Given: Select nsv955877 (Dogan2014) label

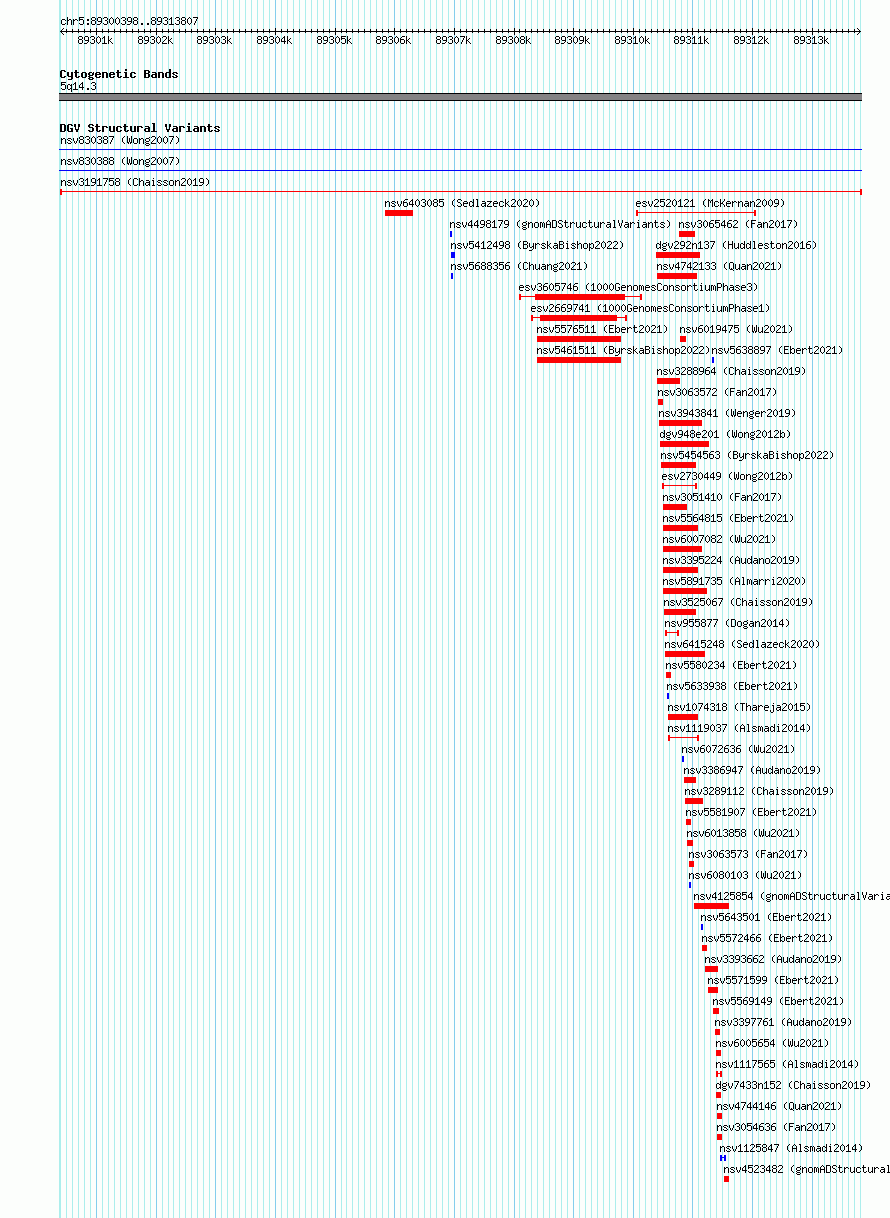Looking at the screenshot, I should click(727, 623).
